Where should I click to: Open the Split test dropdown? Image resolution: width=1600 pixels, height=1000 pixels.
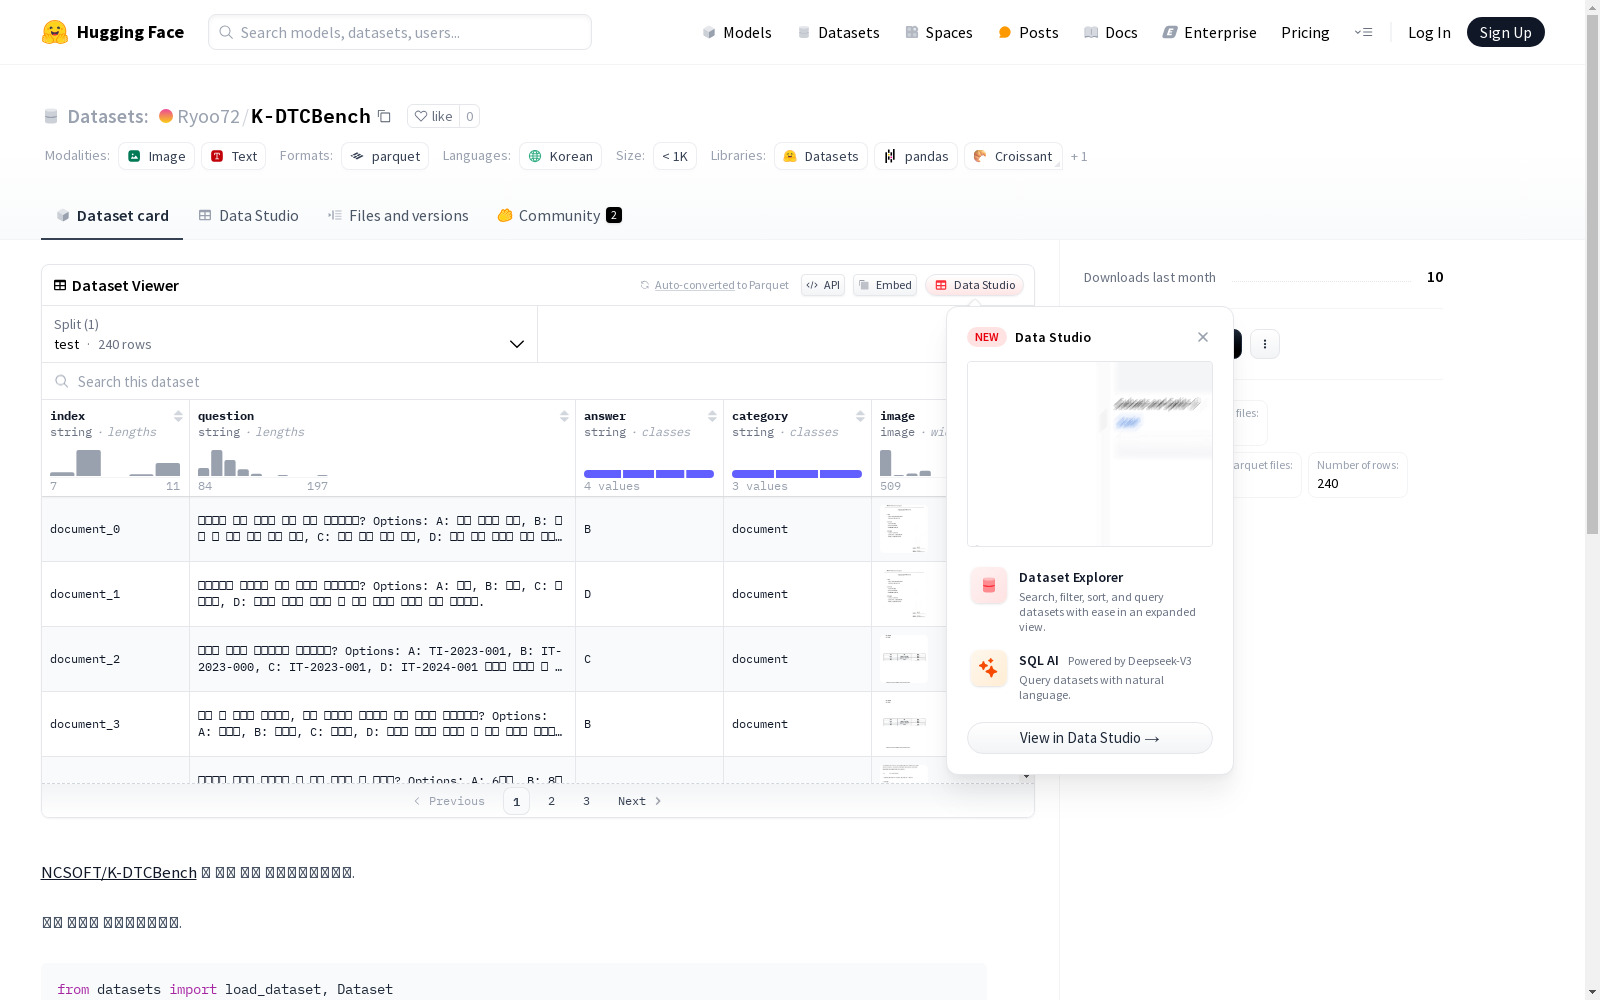290,334
